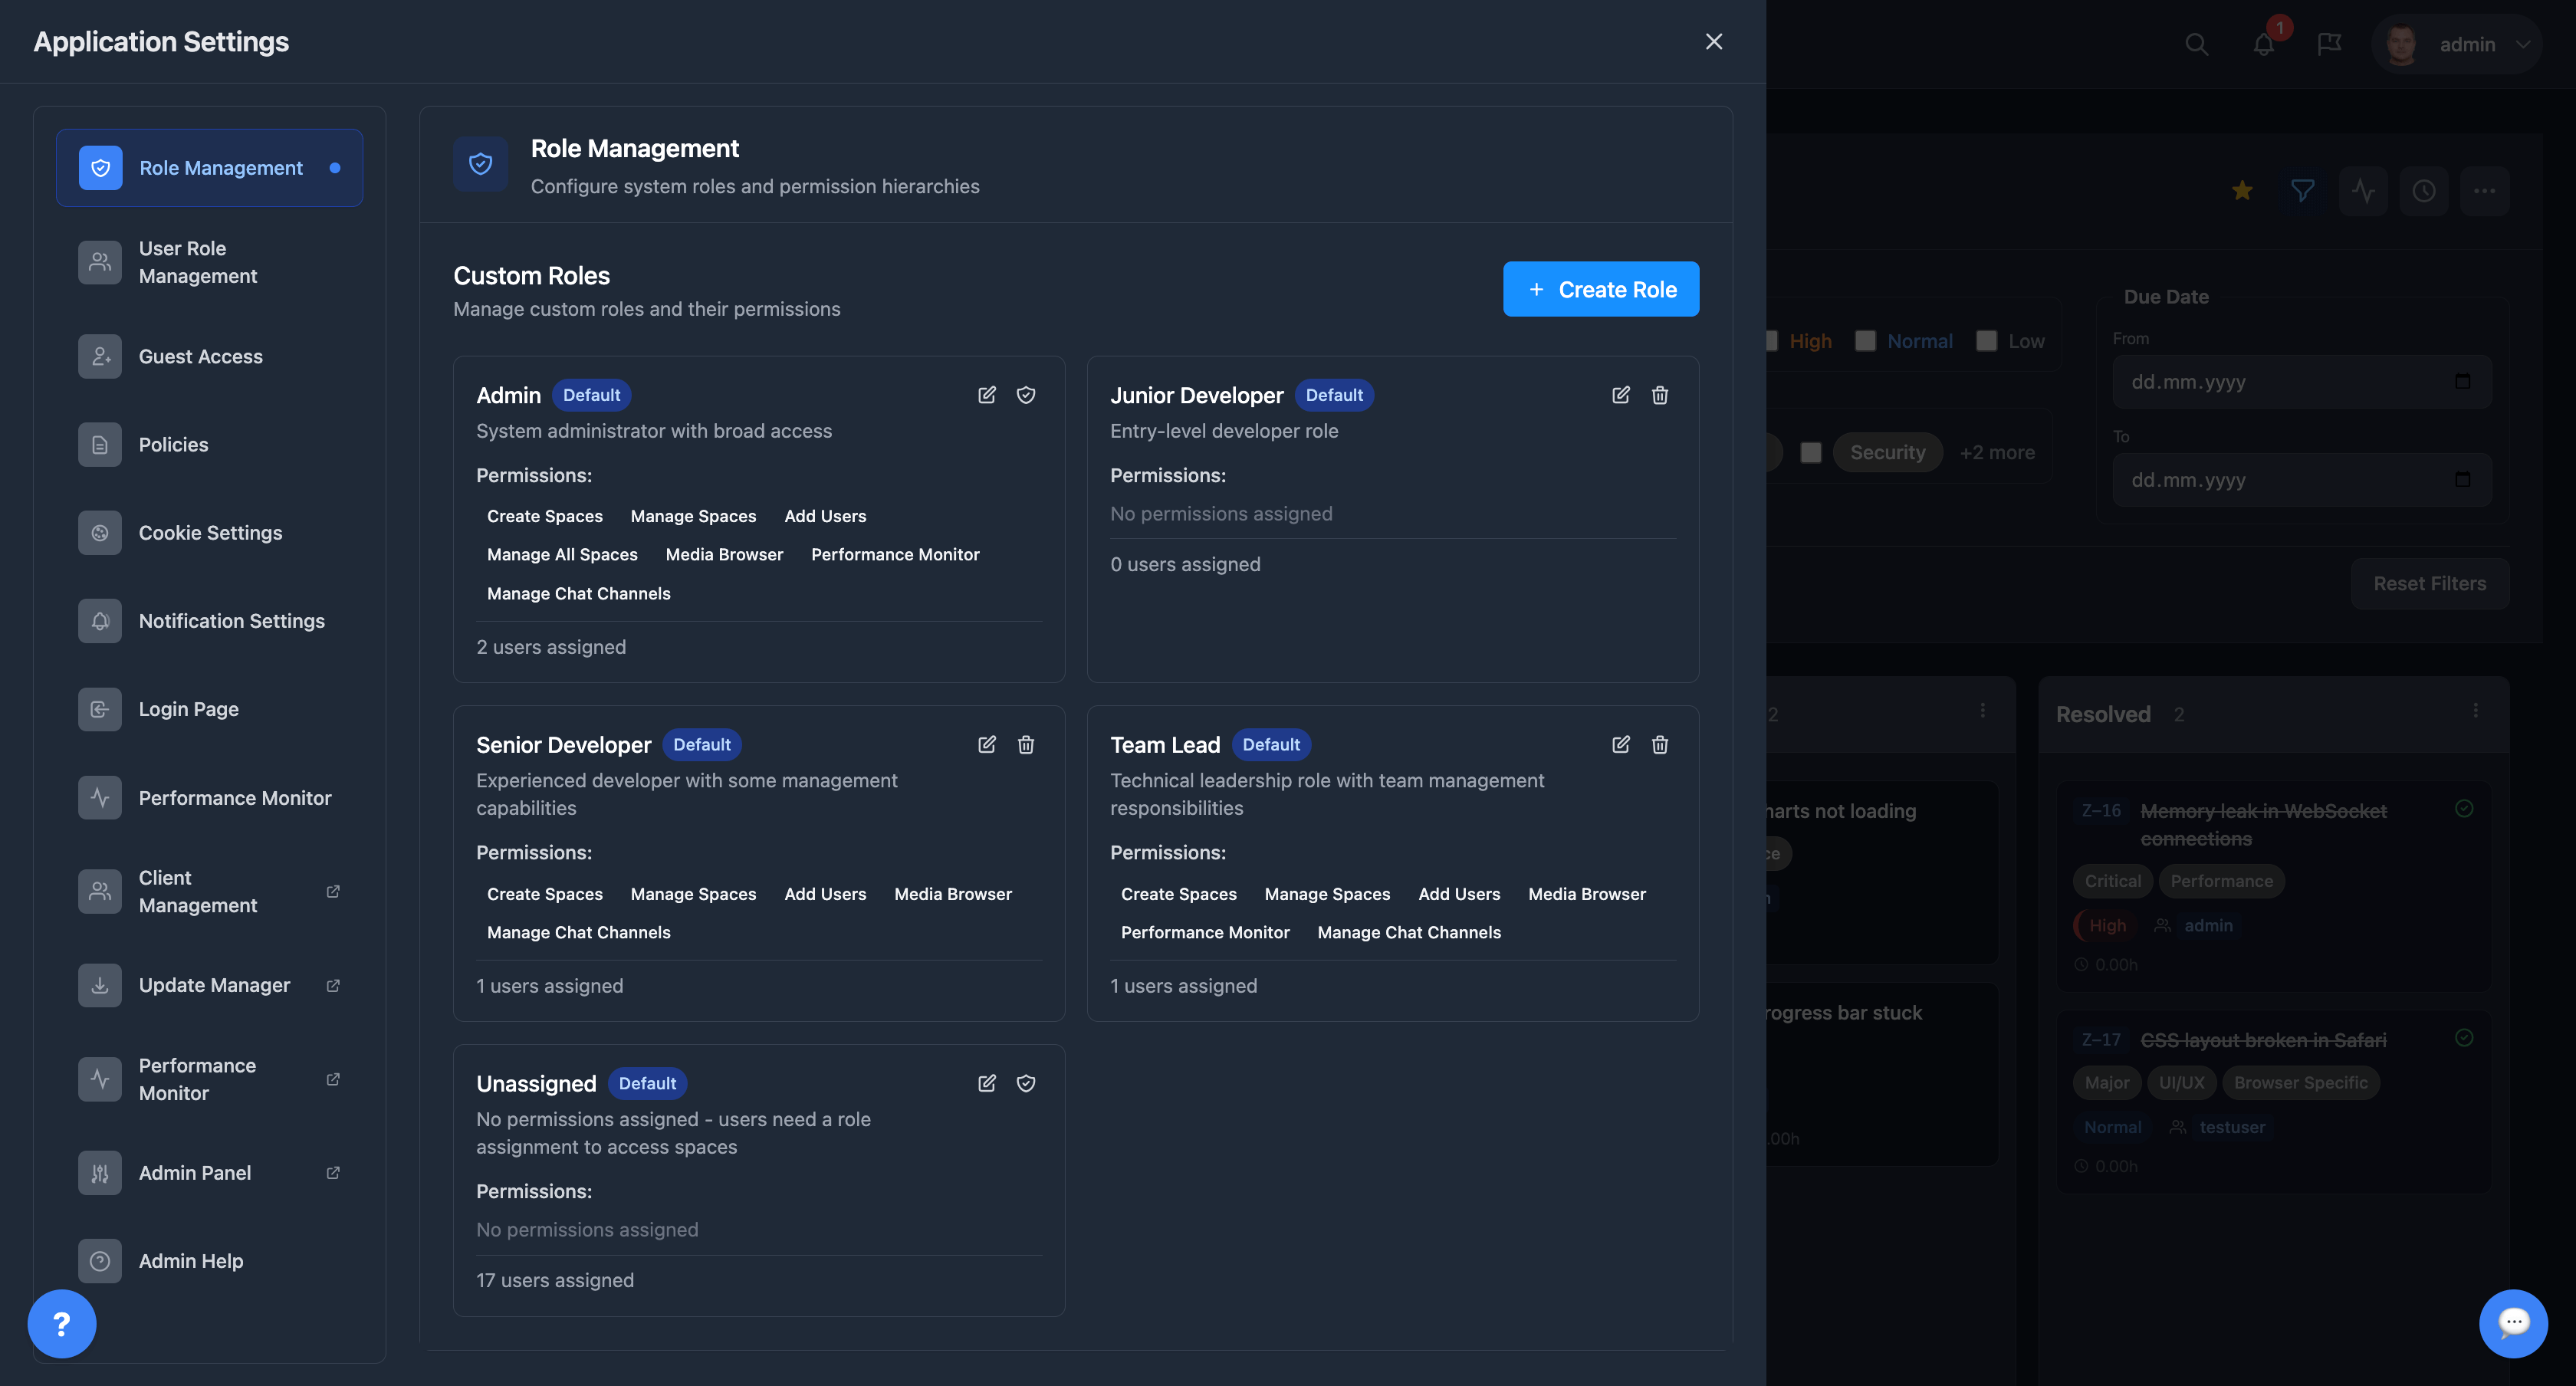This screenshot has width=2576, height=1386.
Task: Delete the Senior Developer role
Action: (1025, 744)
